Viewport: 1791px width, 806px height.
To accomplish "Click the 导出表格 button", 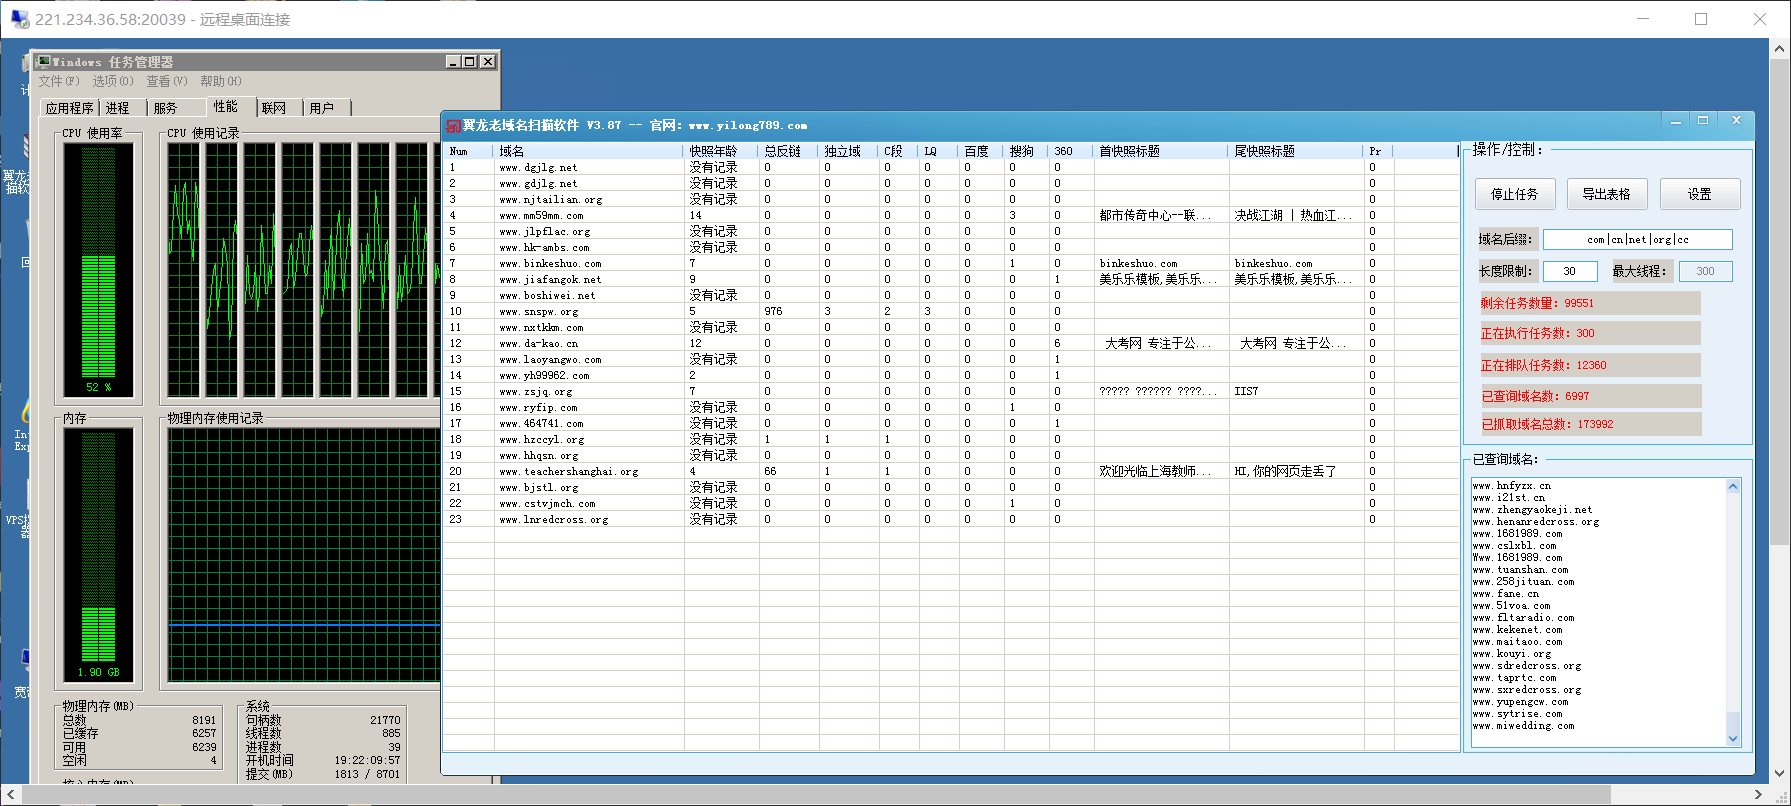I will (1607, 194).
